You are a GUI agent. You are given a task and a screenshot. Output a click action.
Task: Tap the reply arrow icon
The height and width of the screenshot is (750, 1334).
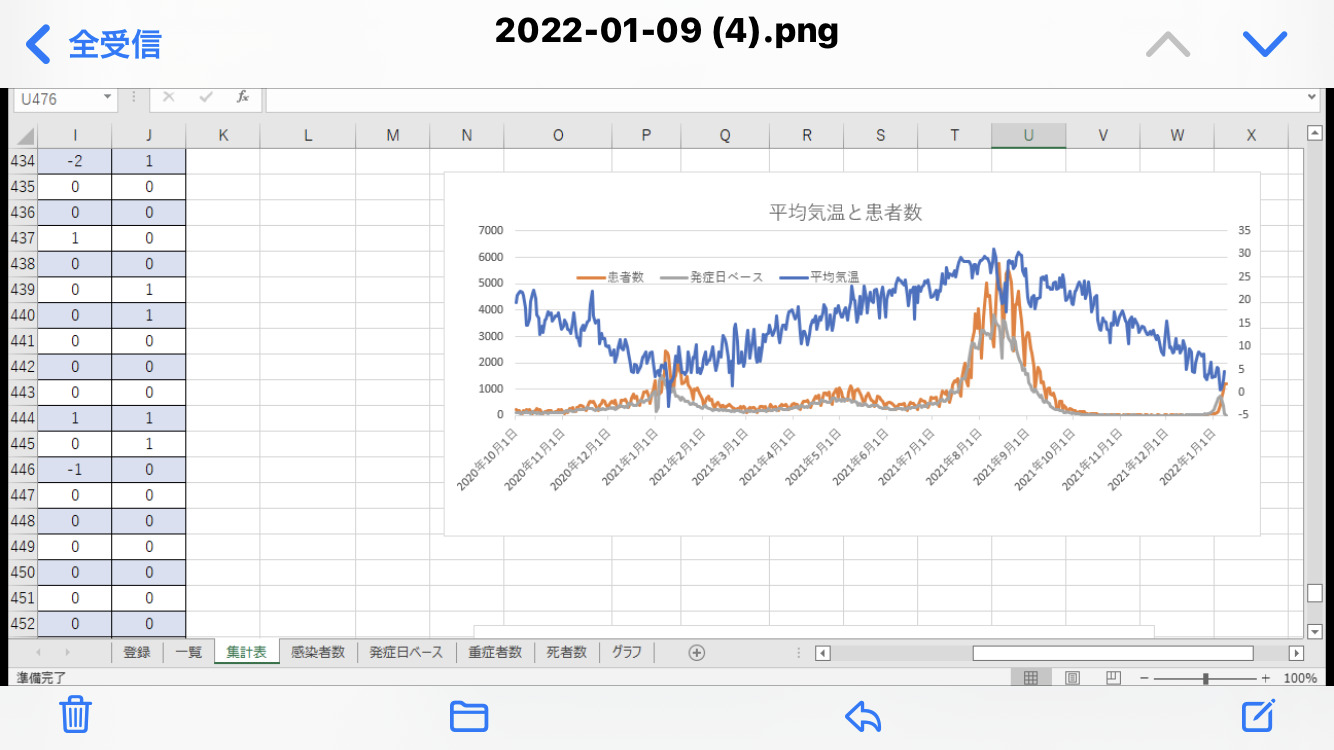pyautogui.click(x=863, y=715)
